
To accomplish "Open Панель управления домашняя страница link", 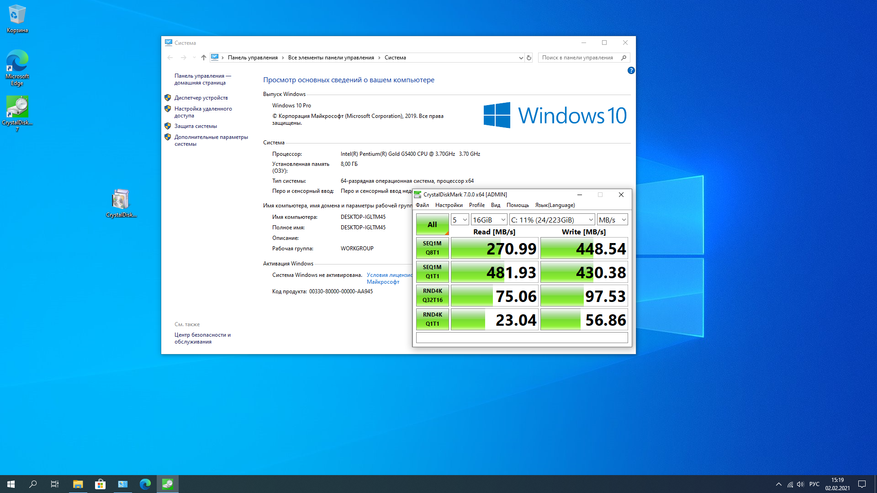I will [x=202, y=79].
